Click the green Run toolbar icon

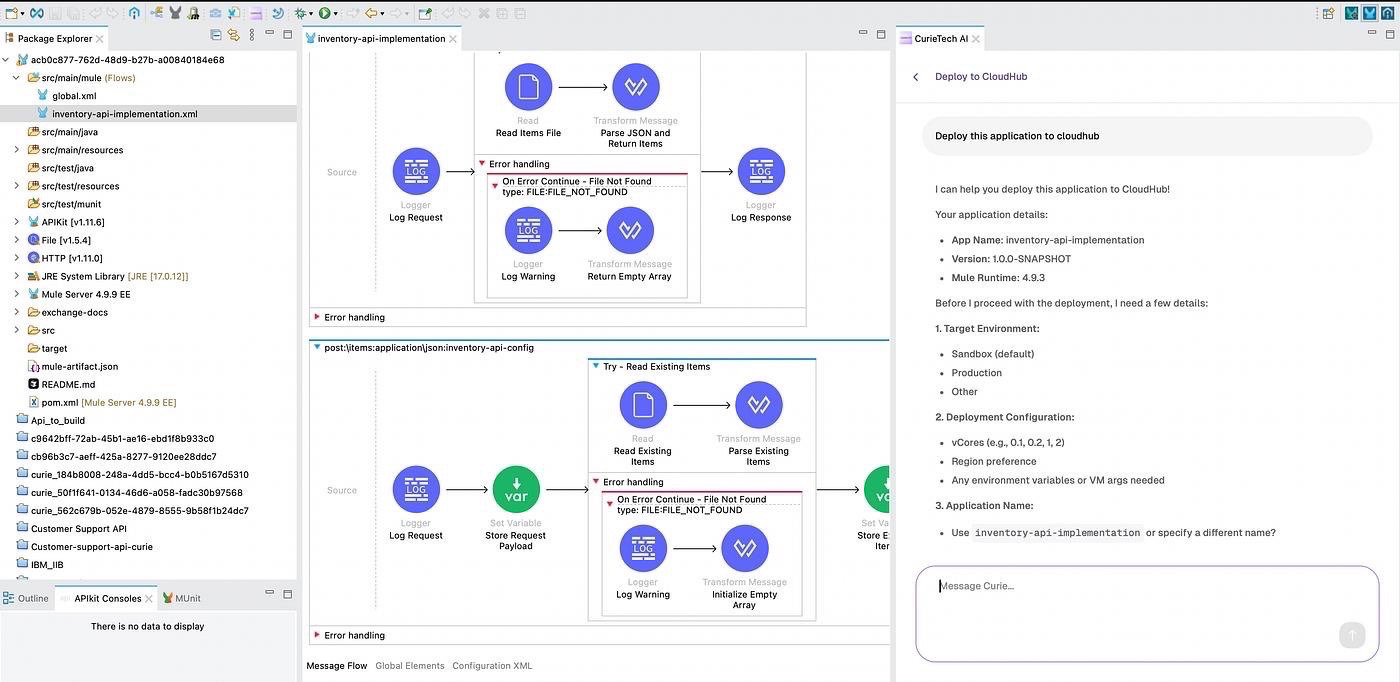324,13
